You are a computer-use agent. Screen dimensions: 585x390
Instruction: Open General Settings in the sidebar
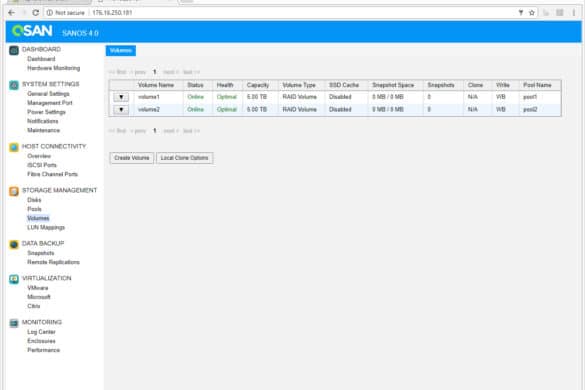48,94
